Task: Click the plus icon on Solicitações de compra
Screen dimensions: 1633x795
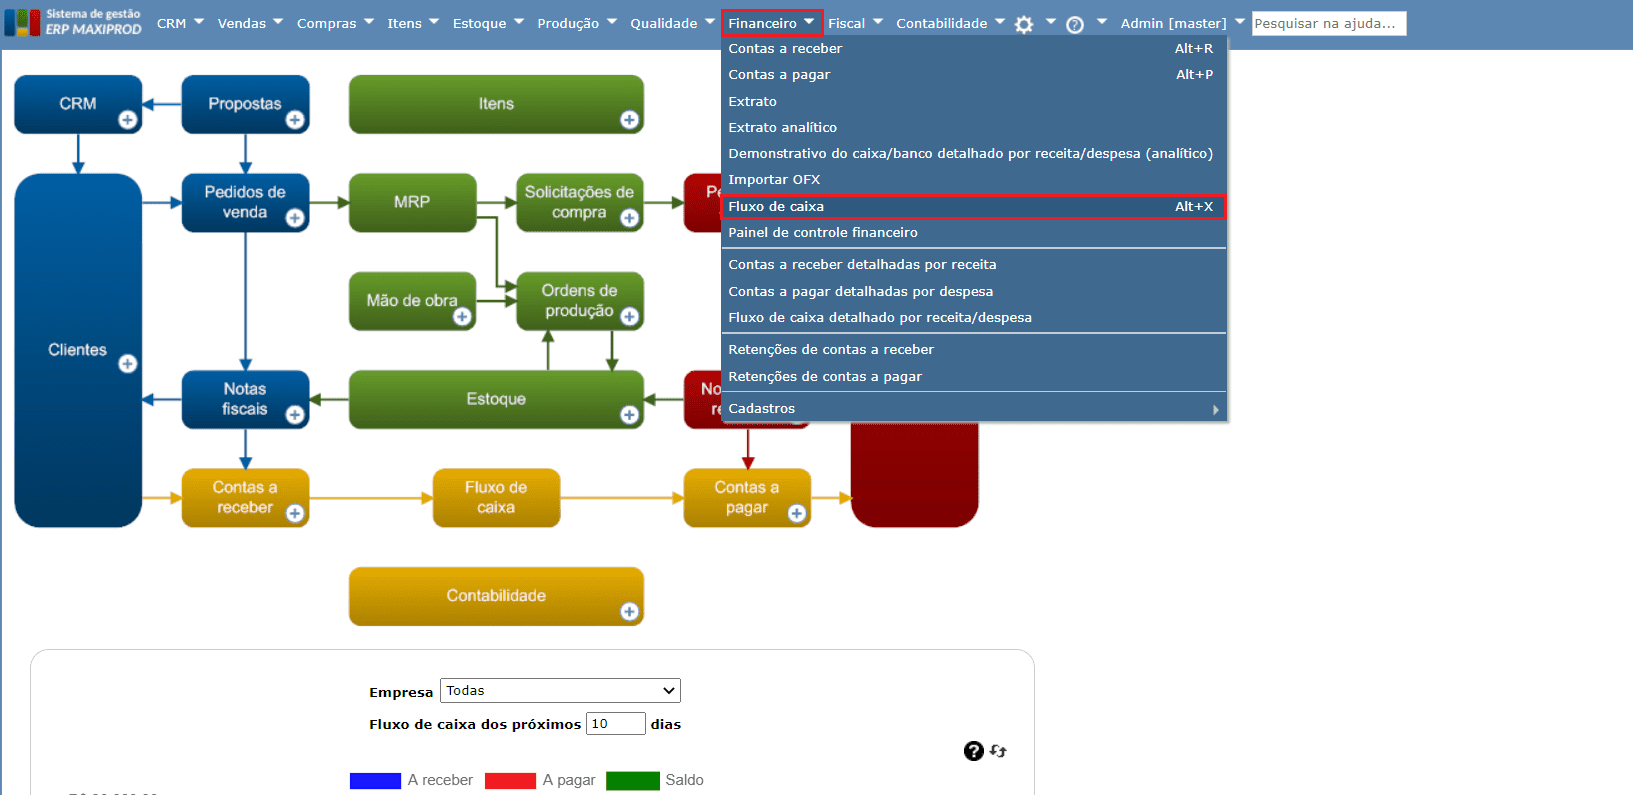Action: [x=629, y=218]
